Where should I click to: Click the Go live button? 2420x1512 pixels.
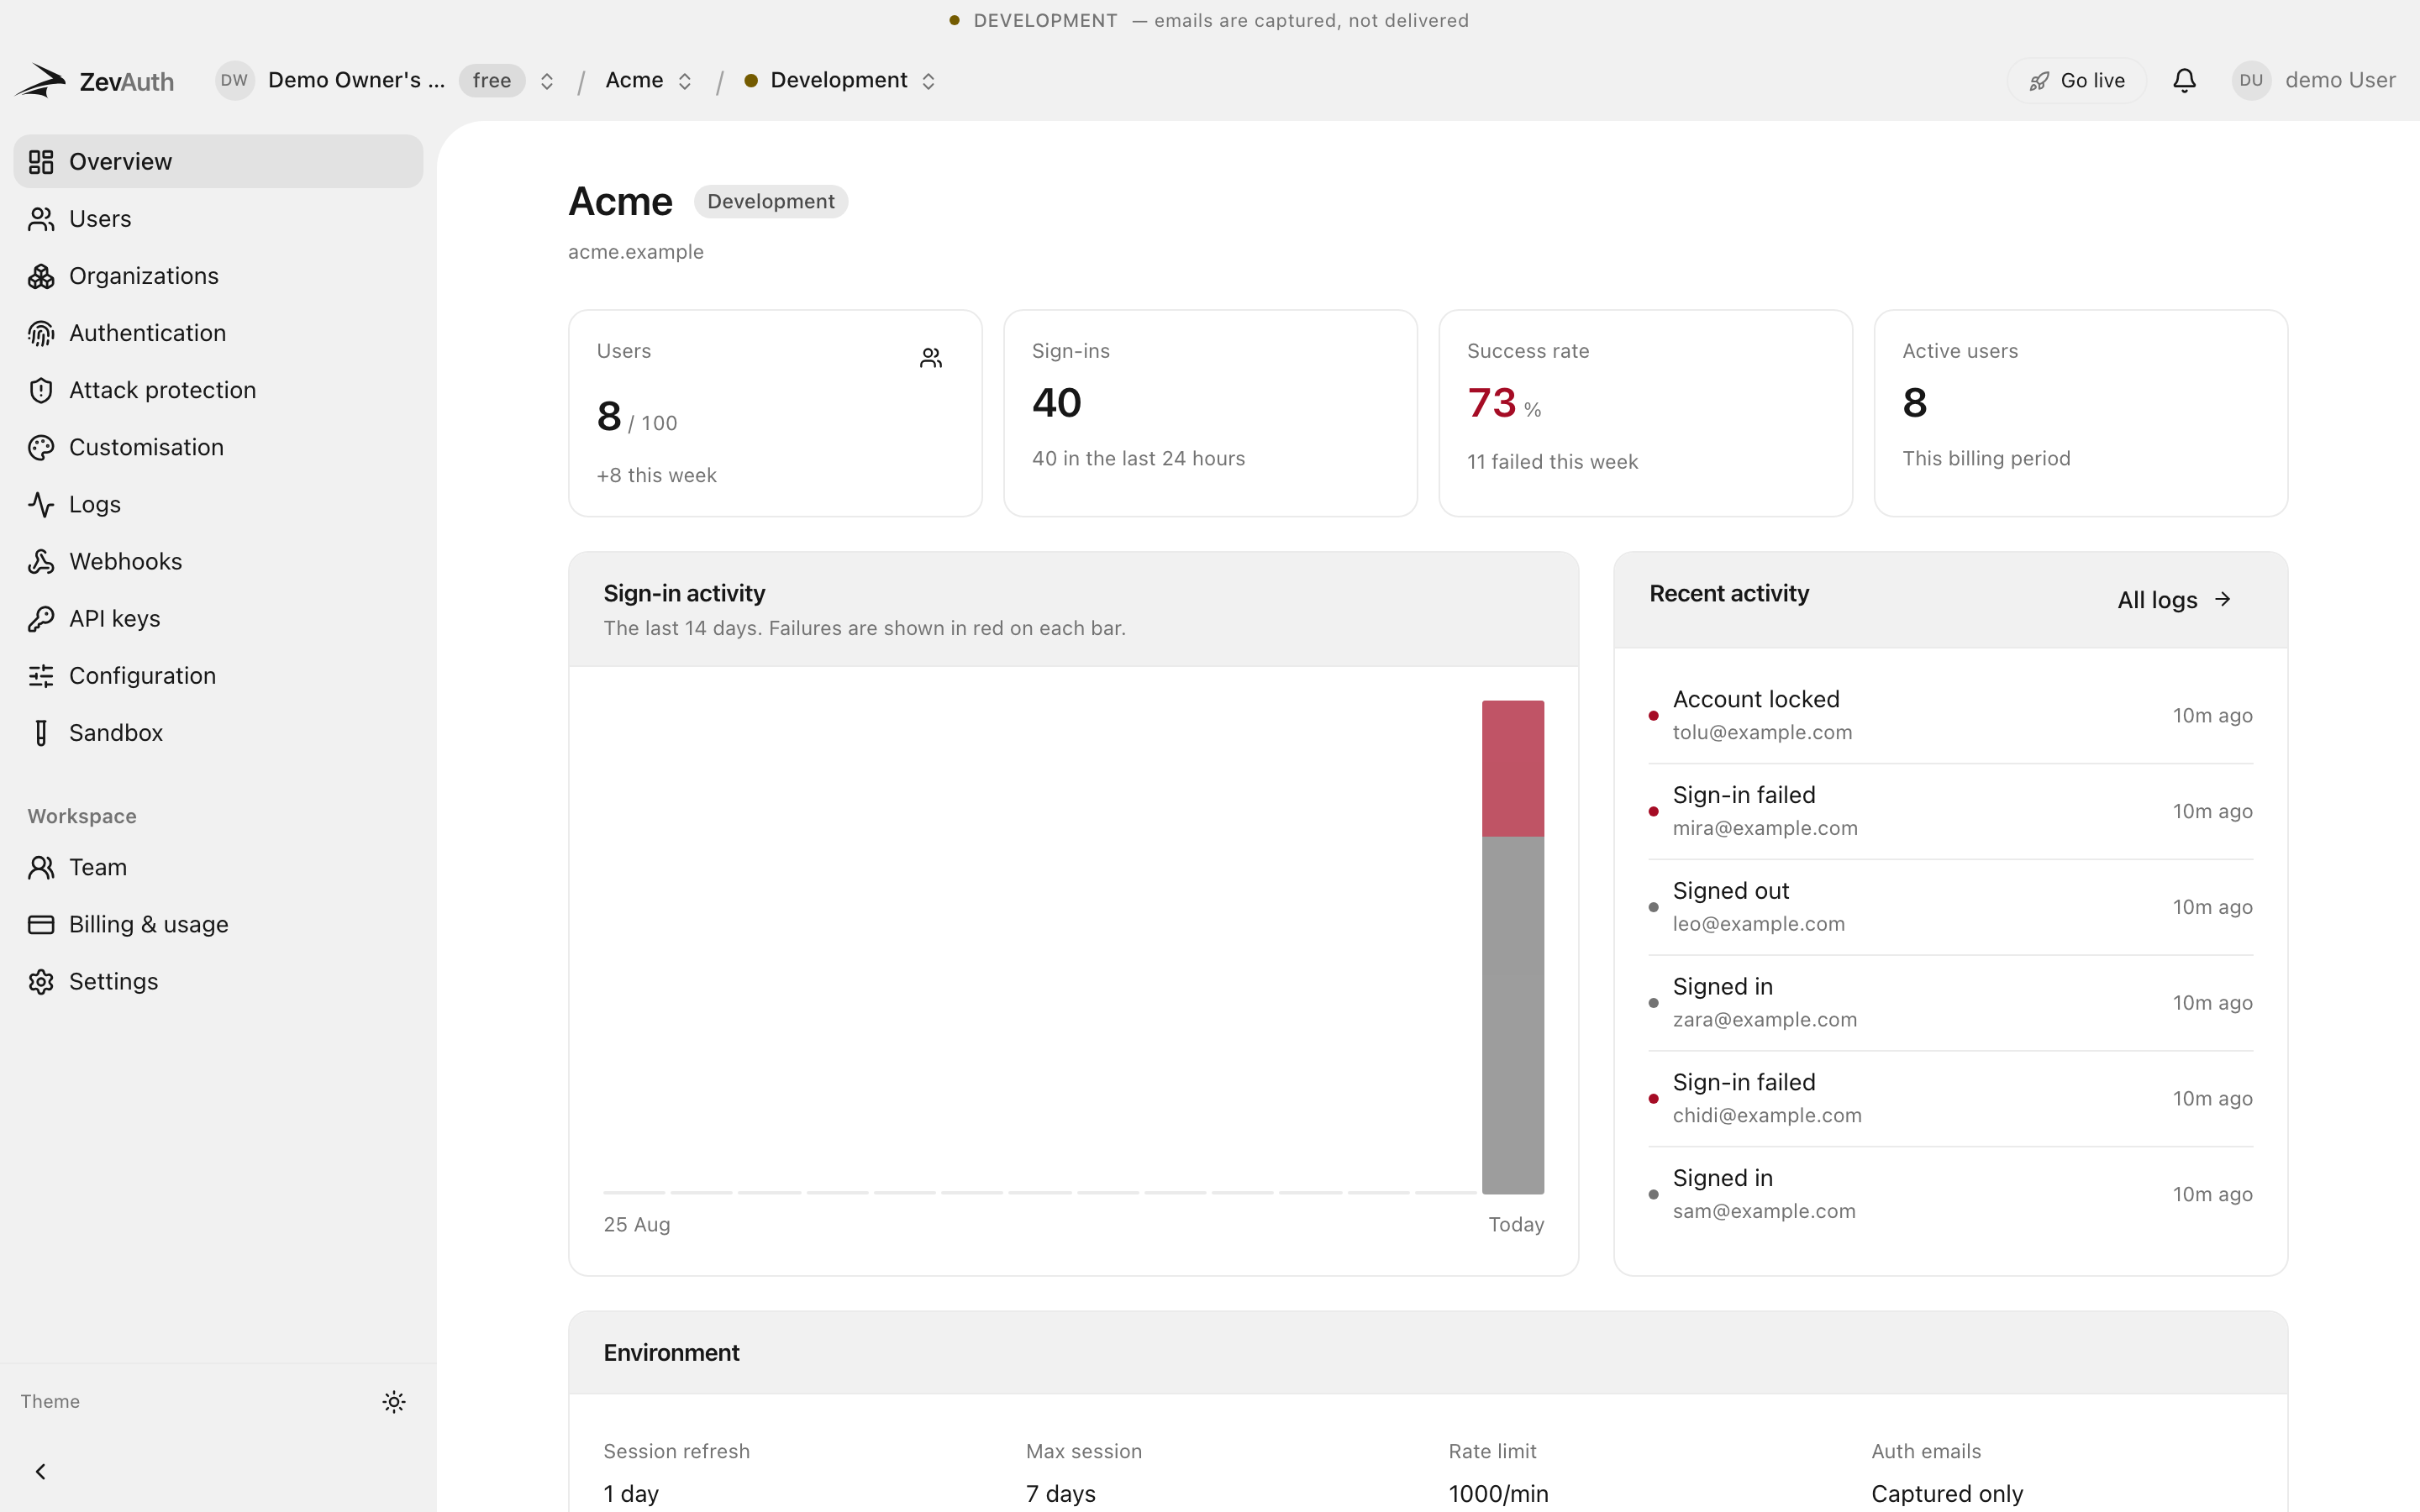point(2076,80)
